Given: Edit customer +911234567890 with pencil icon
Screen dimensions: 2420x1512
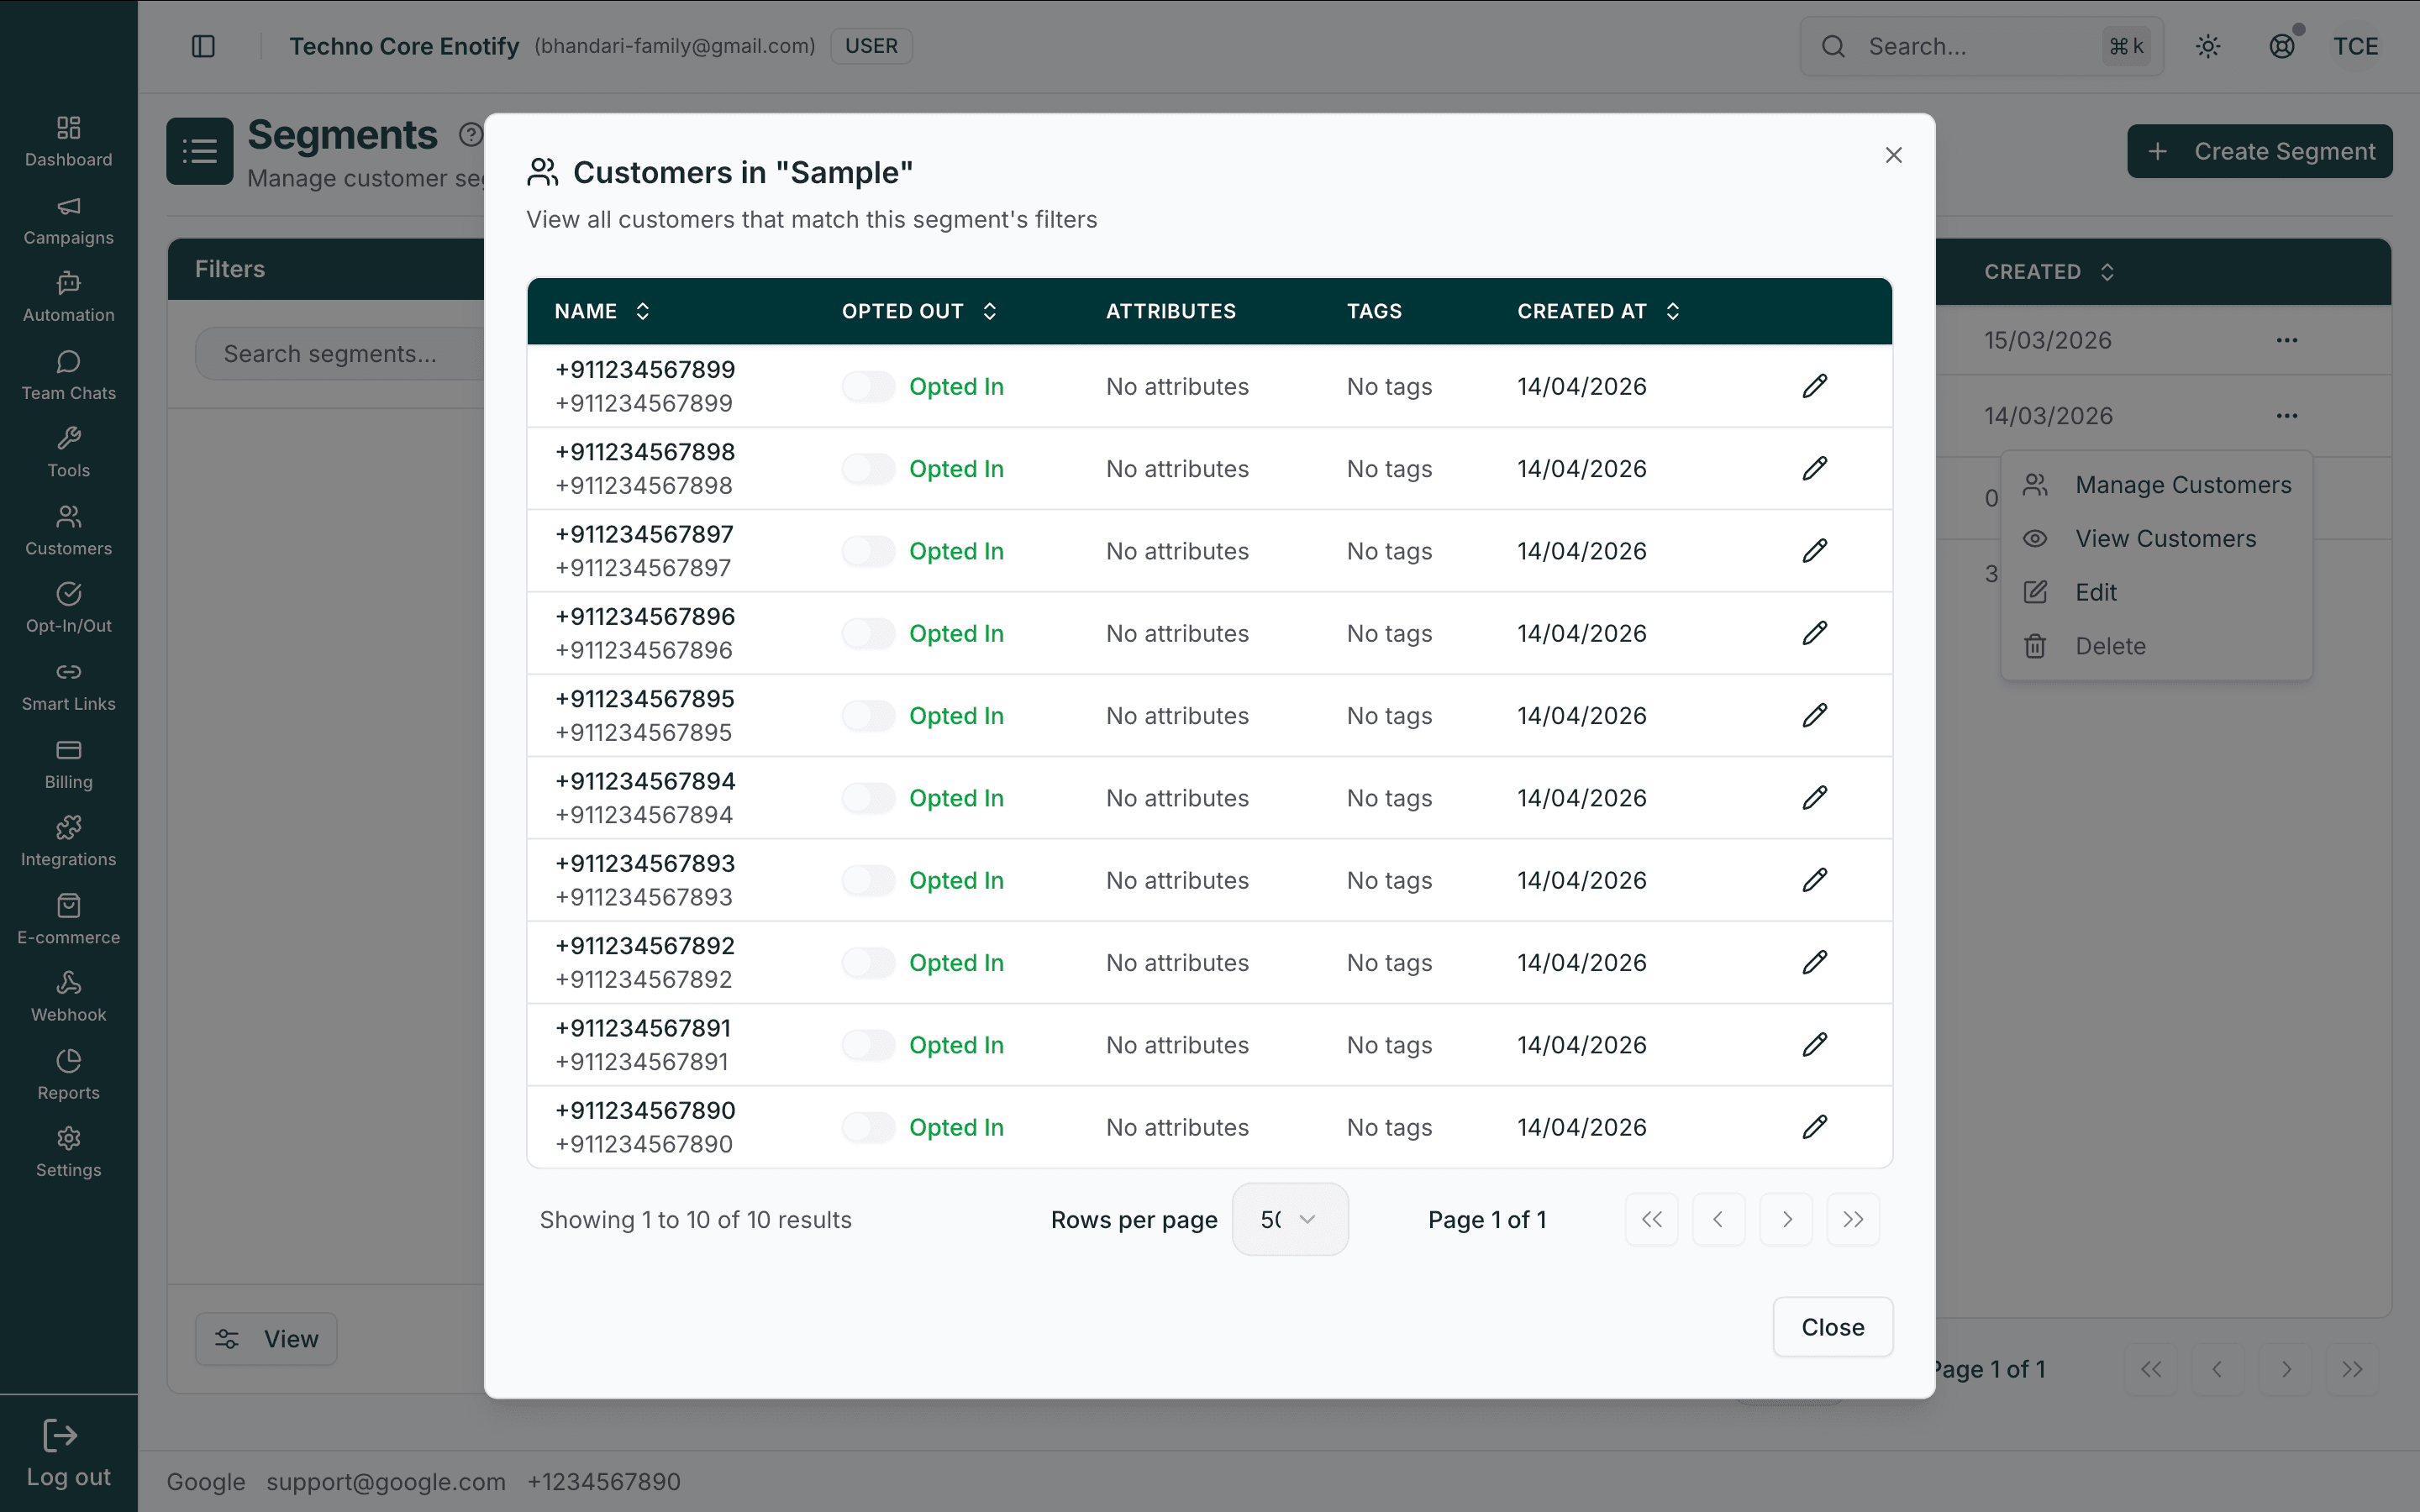Looking at the screenshot, I should pos(1815,1127).
